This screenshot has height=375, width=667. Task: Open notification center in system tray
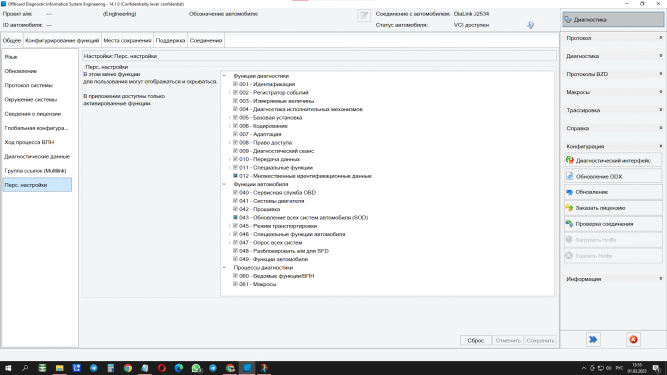point(656,368)
